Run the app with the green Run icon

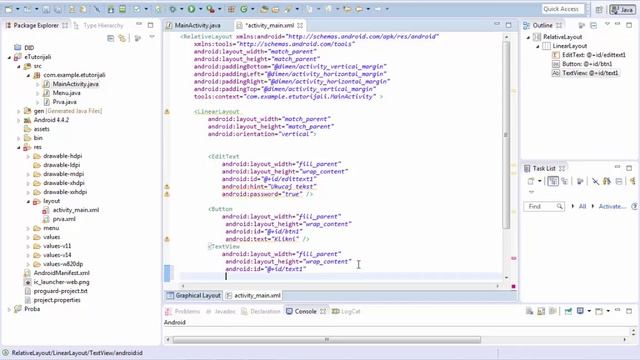click(x=191, y=9)
